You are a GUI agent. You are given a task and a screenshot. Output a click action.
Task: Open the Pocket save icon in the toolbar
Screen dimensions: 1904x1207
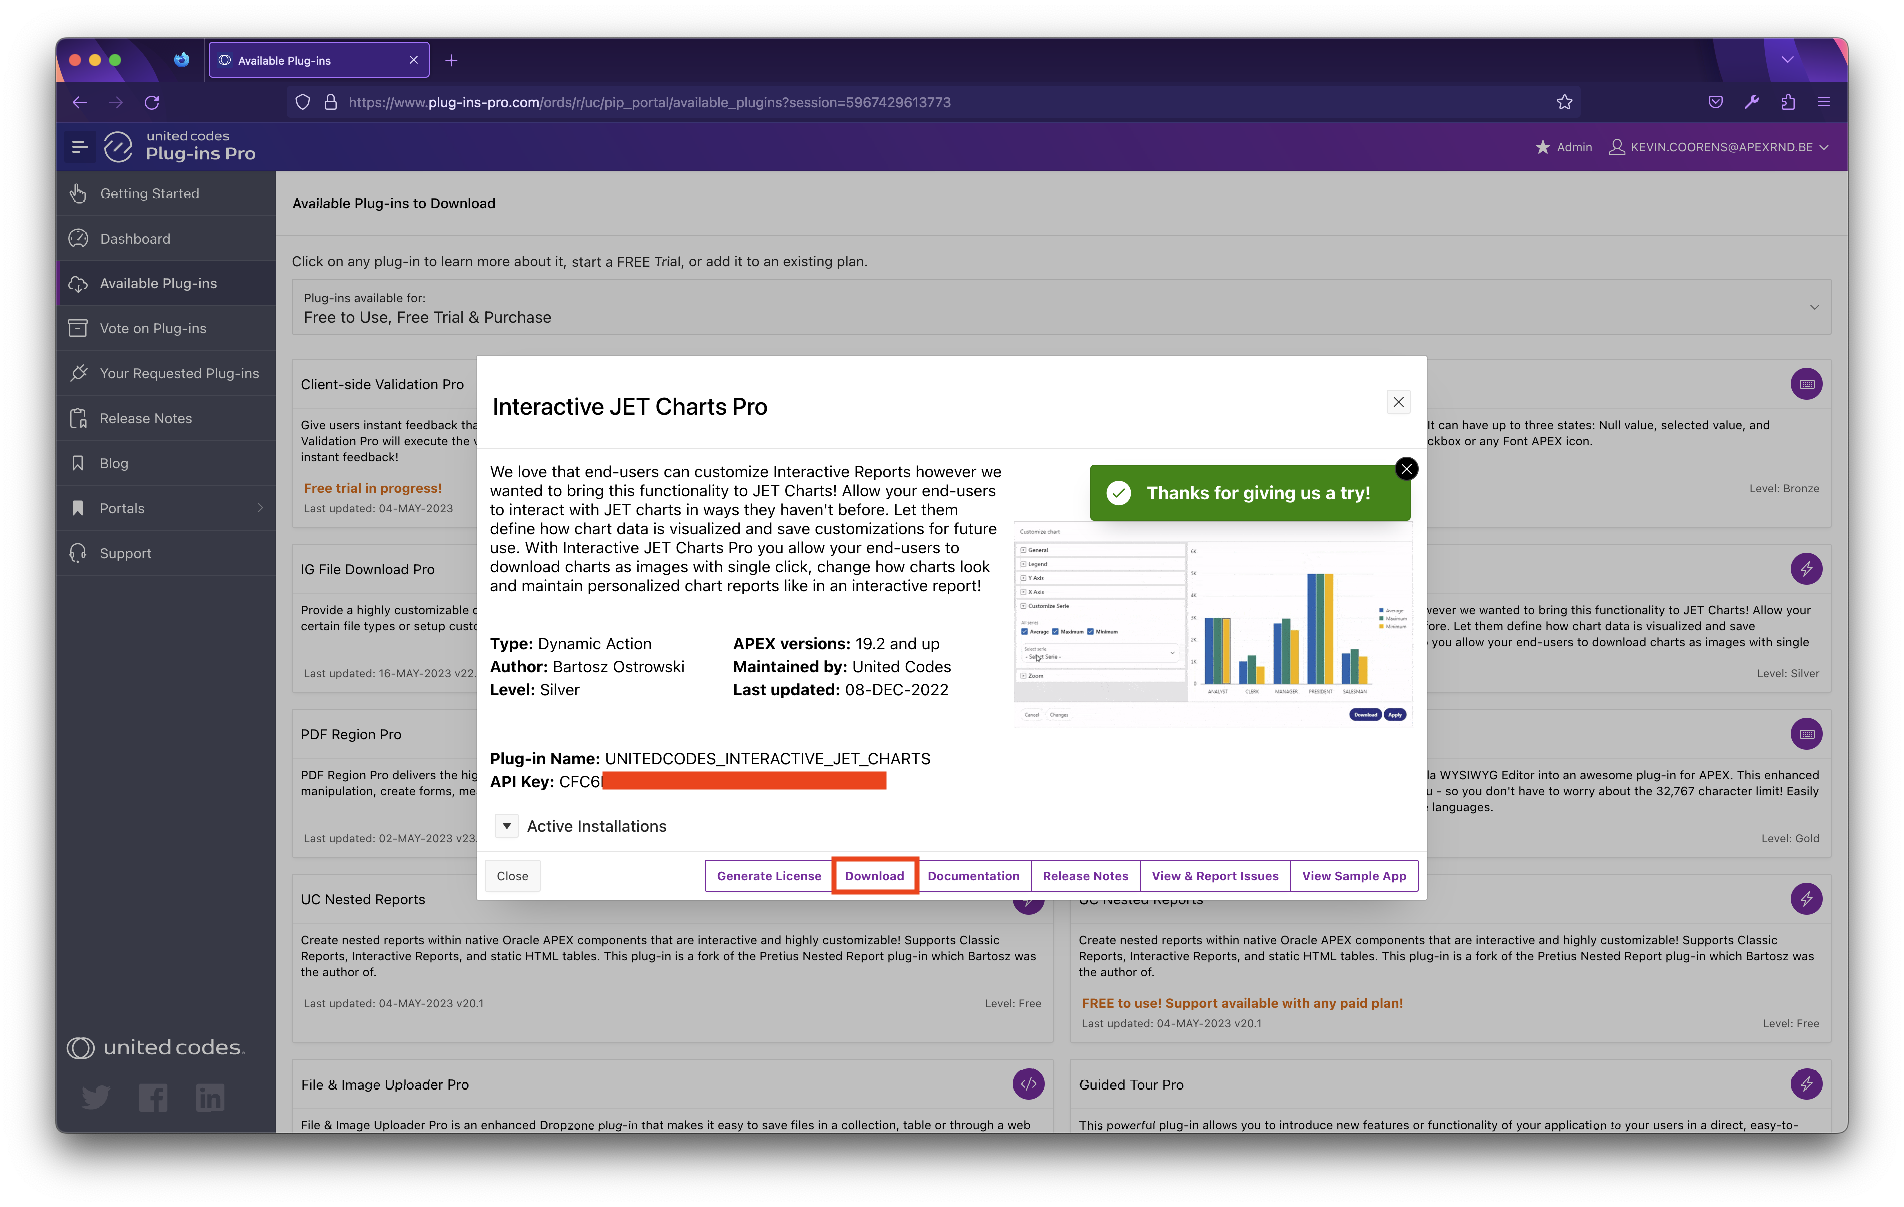pos(1716,102)
